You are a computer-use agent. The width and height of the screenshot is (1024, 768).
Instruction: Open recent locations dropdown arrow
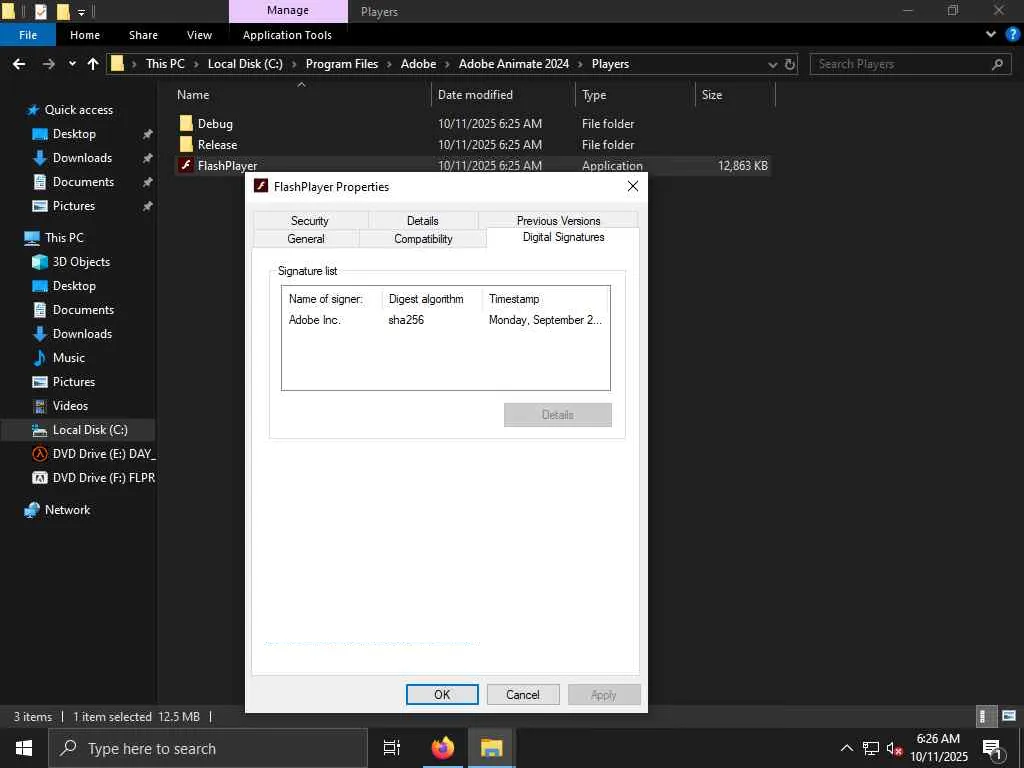point(72,64)
